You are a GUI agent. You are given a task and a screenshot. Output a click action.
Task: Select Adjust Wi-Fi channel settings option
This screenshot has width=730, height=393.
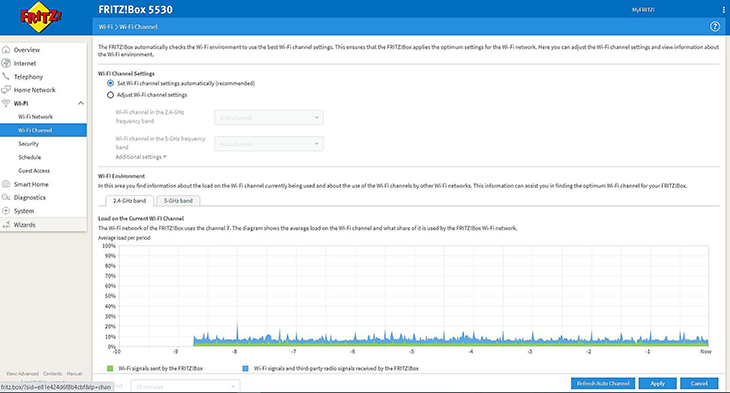pyautogui.click(x=110, y=95)
